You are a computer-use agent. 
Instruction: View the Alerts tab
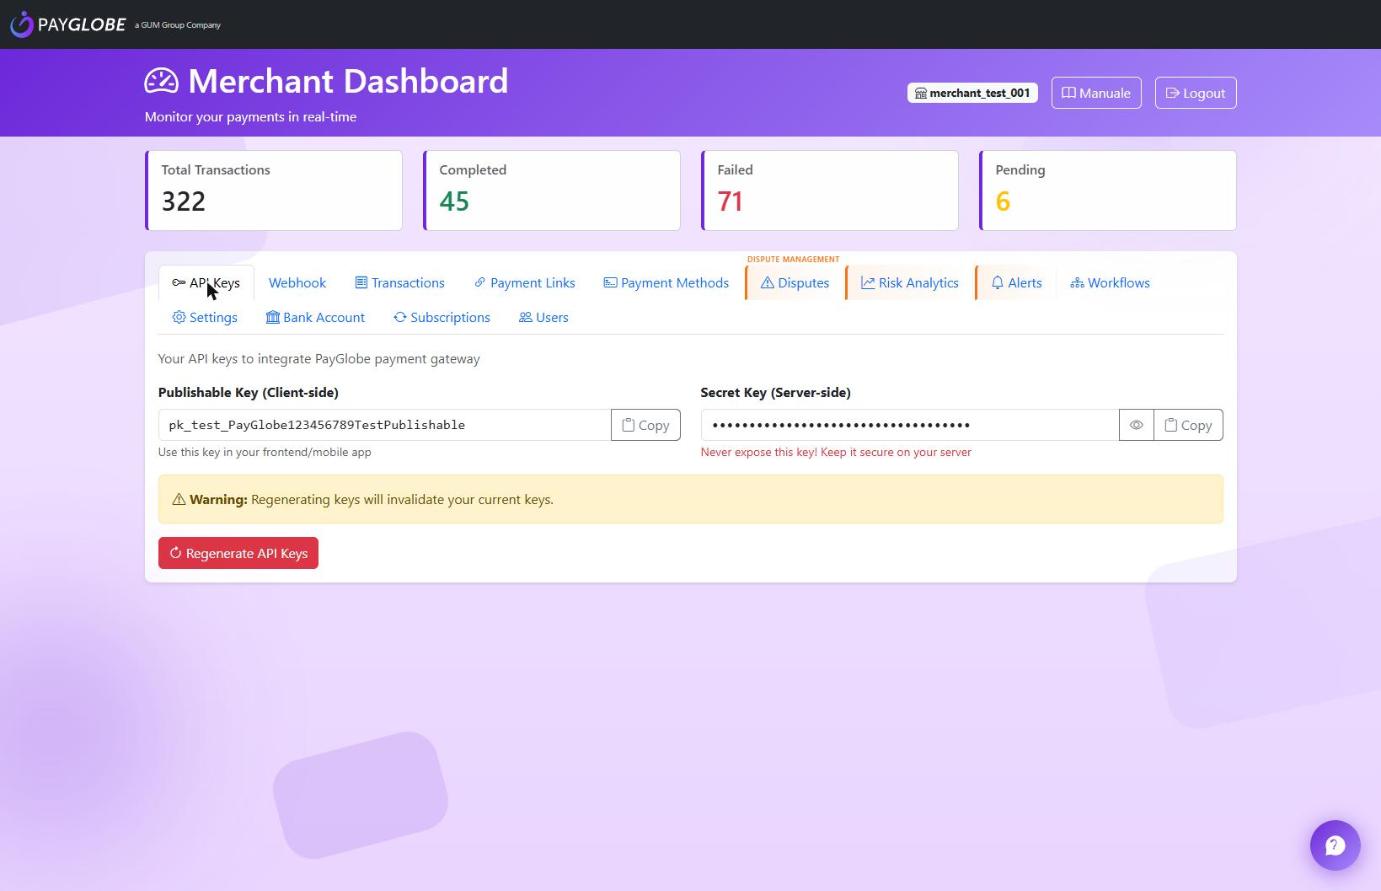pyautogui.click(x=1016, y=283)
